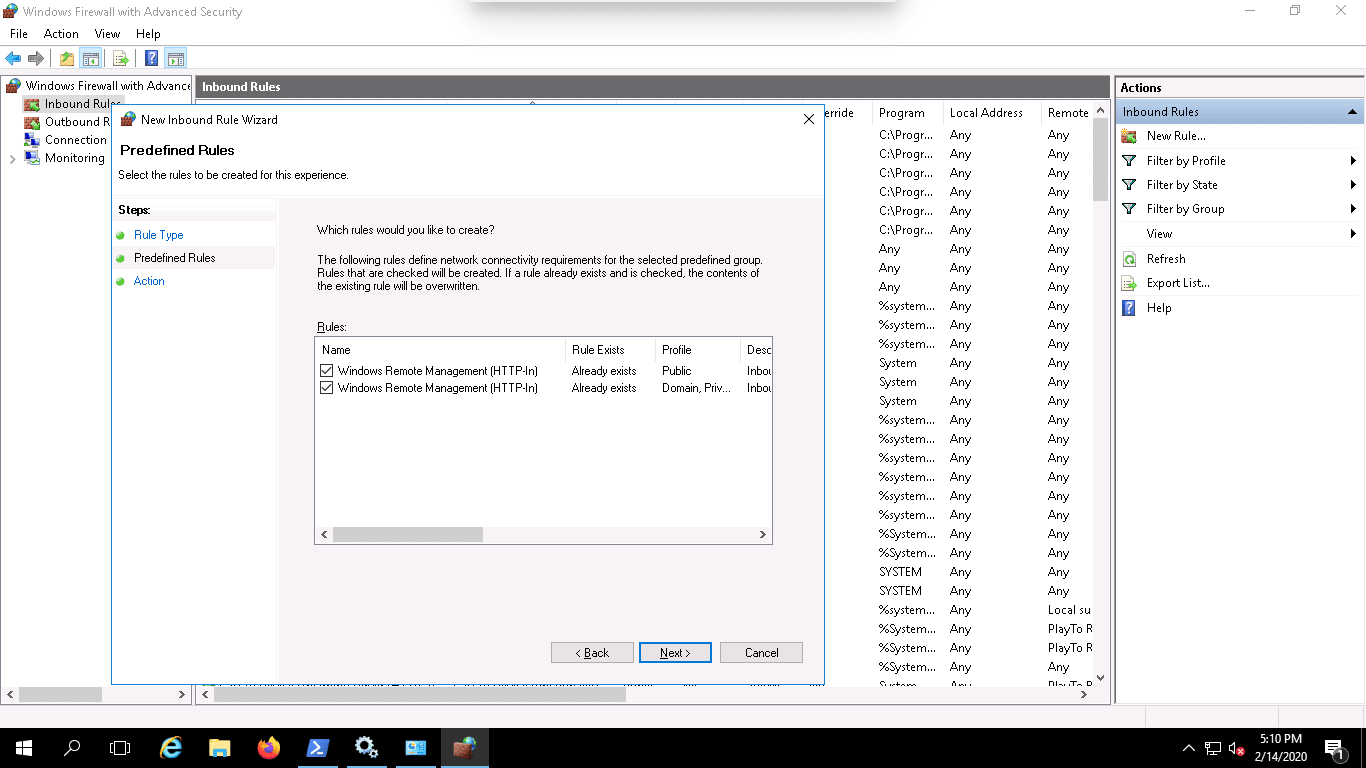
Task: Click the Export List toolbar icon
Action: coord(121,58)
